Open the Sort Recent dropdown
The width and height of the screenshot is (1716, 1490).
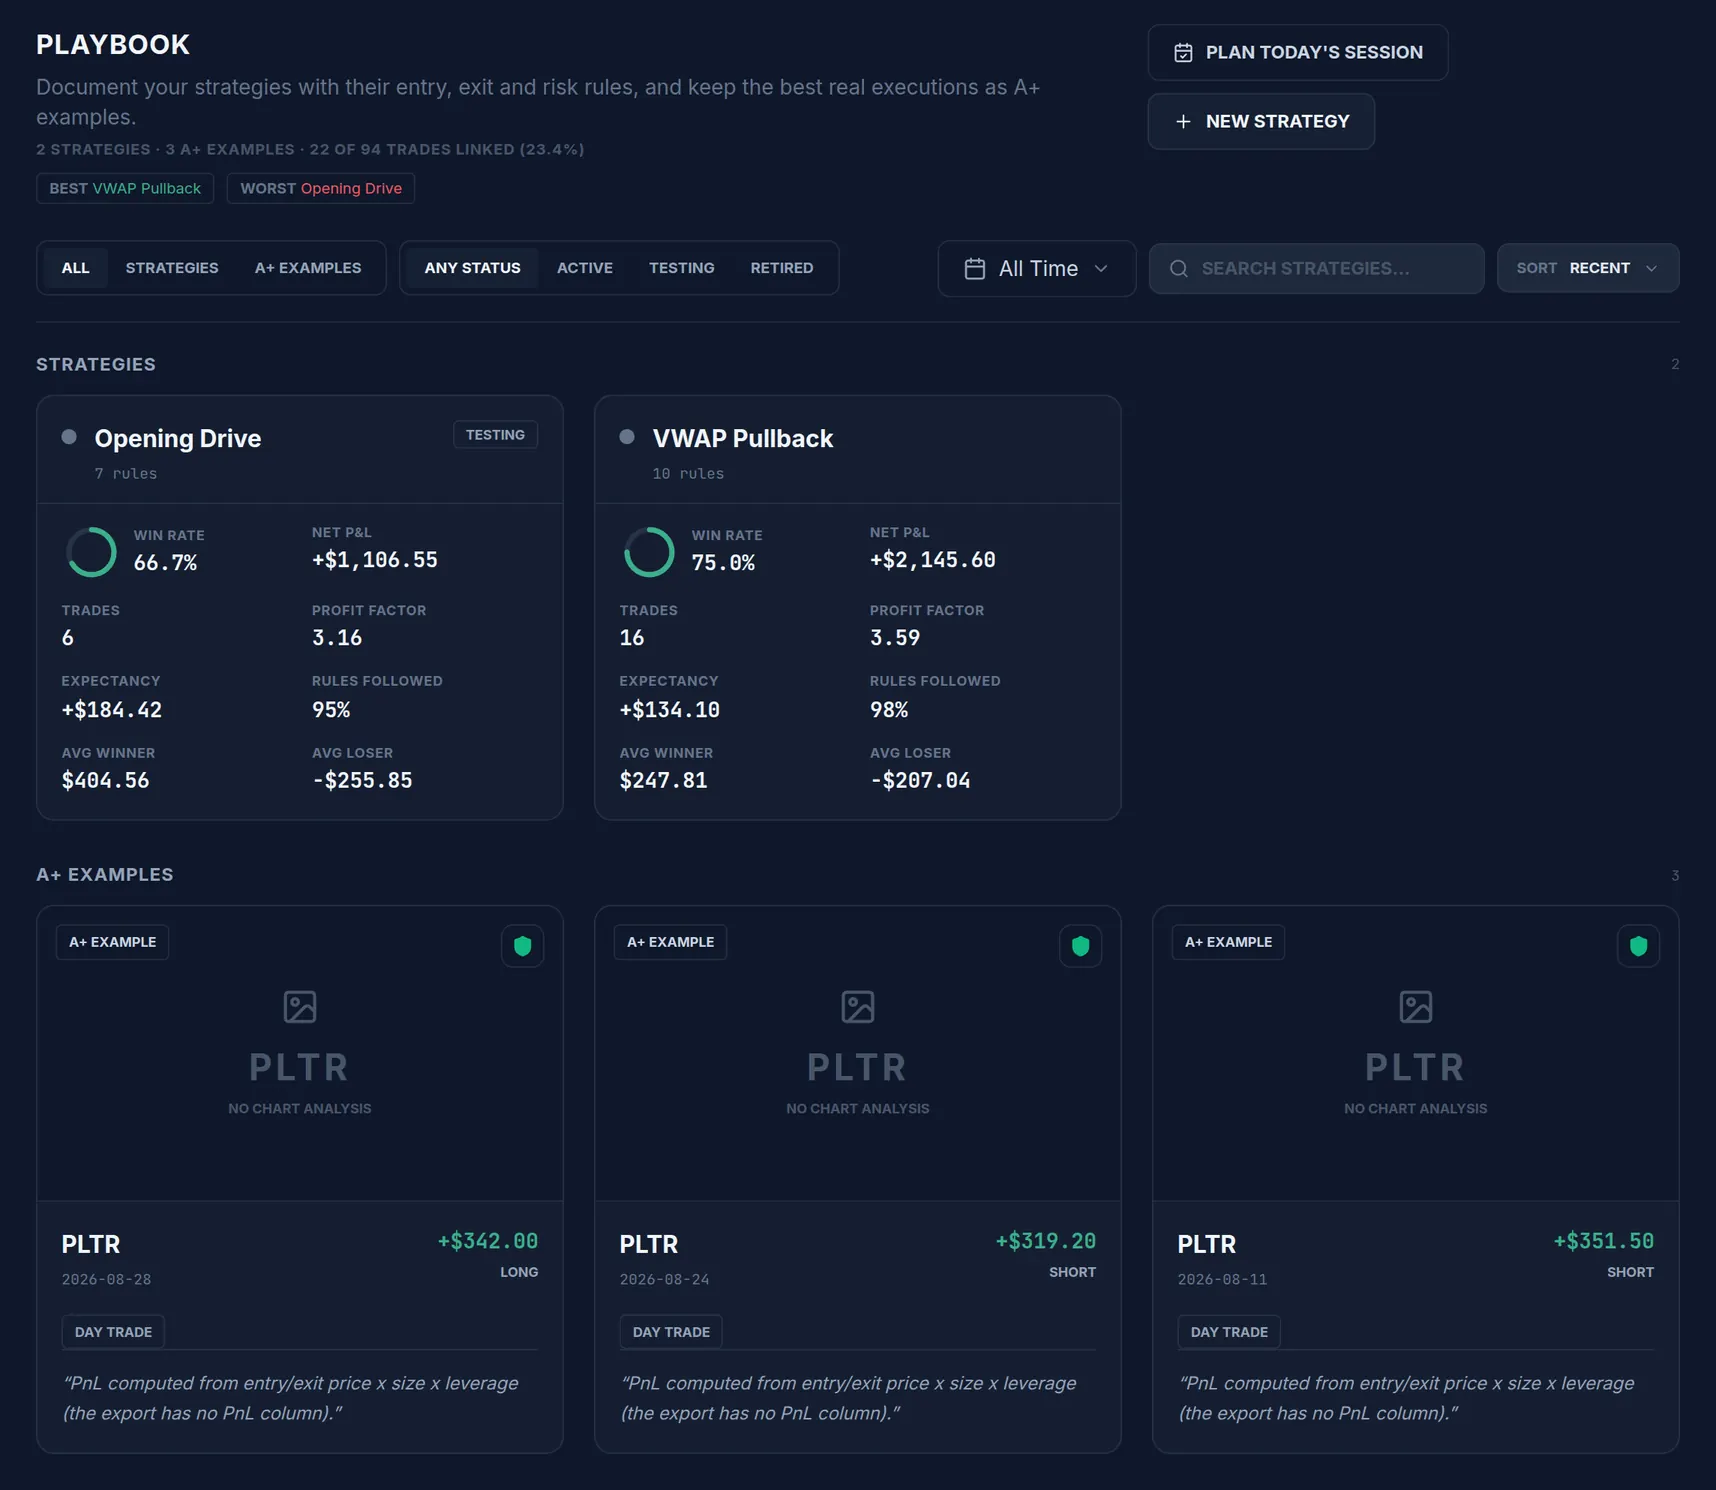pos(1588,268)
